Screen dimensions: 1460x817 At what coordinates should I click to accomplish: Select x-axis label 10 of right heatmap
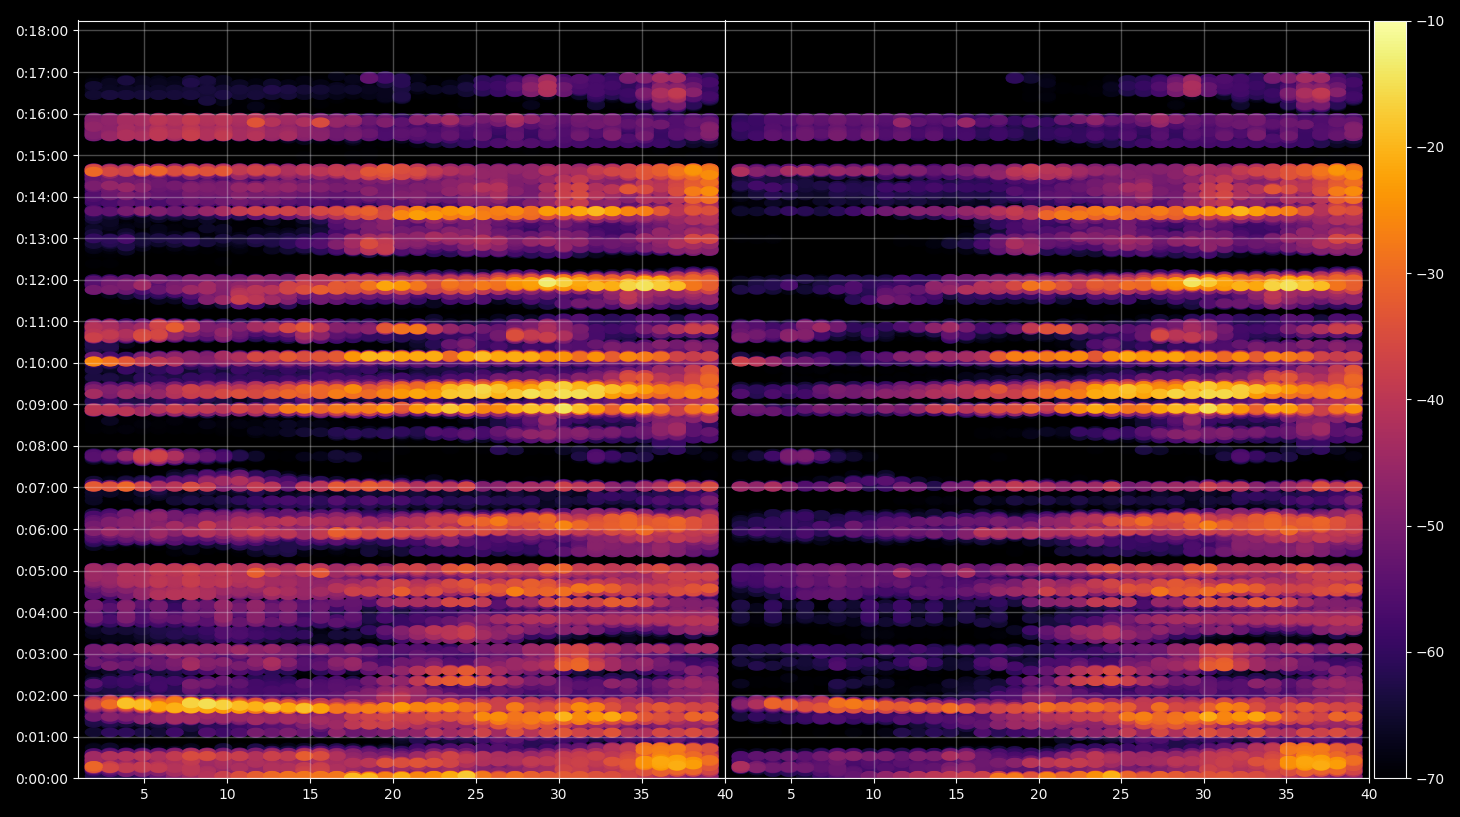click(x=873, y=795)
